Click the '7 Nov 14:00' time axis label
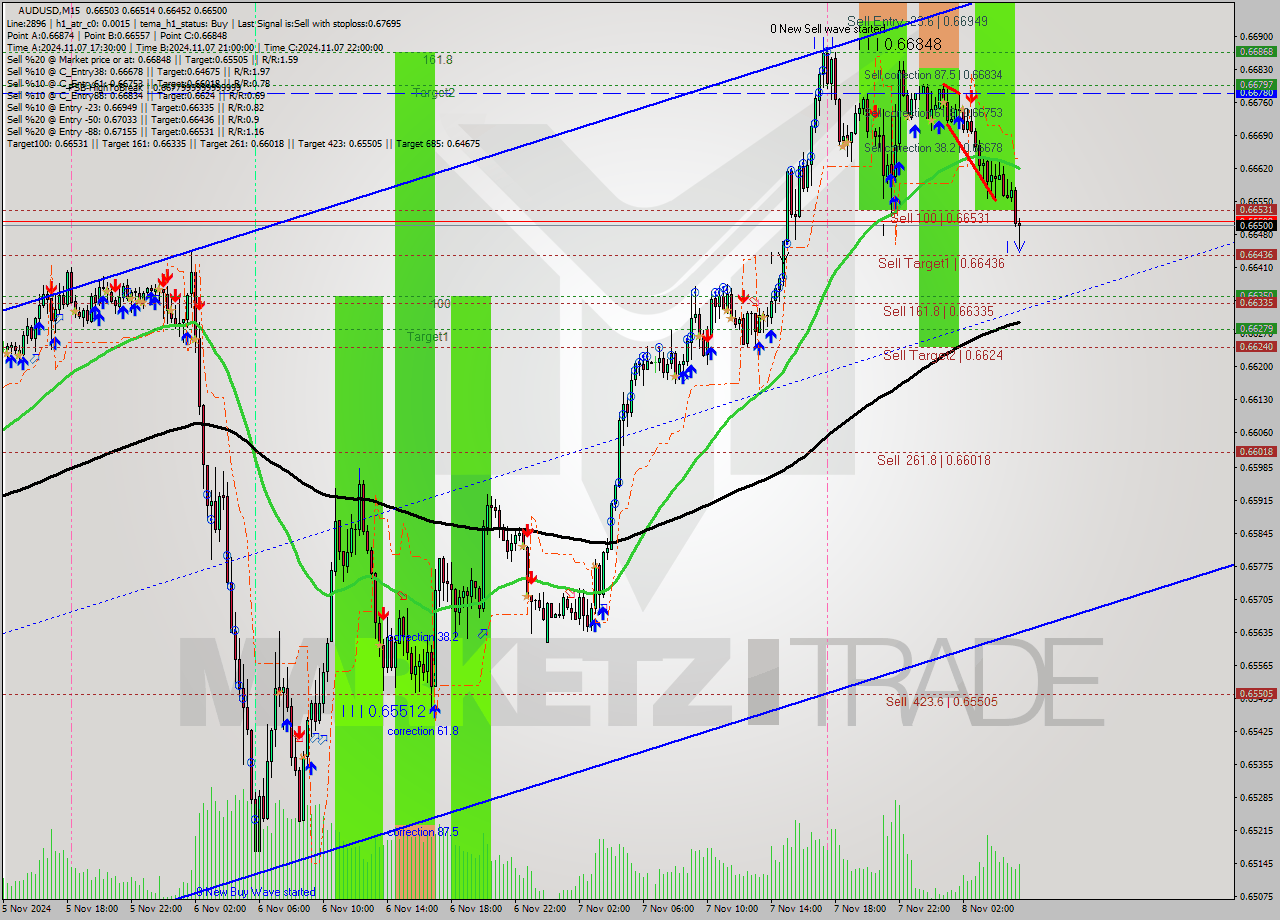The image size is (1280, 920). [797, 909]
